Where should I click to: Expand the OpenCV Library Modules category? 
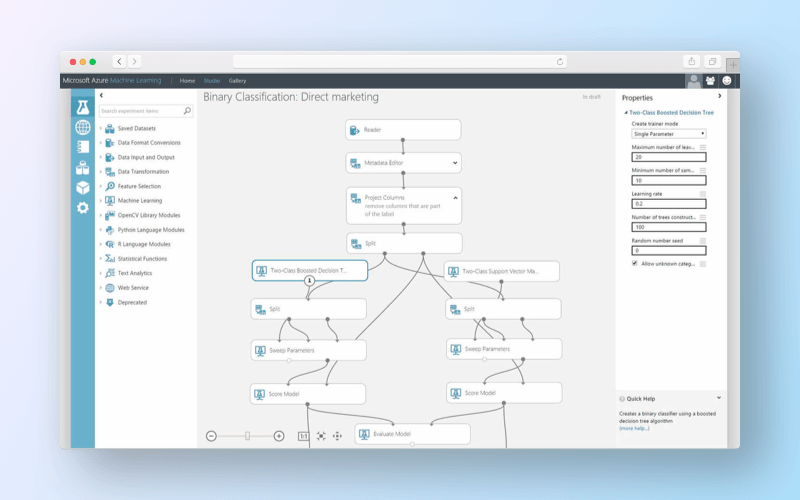tap(101, 215)
